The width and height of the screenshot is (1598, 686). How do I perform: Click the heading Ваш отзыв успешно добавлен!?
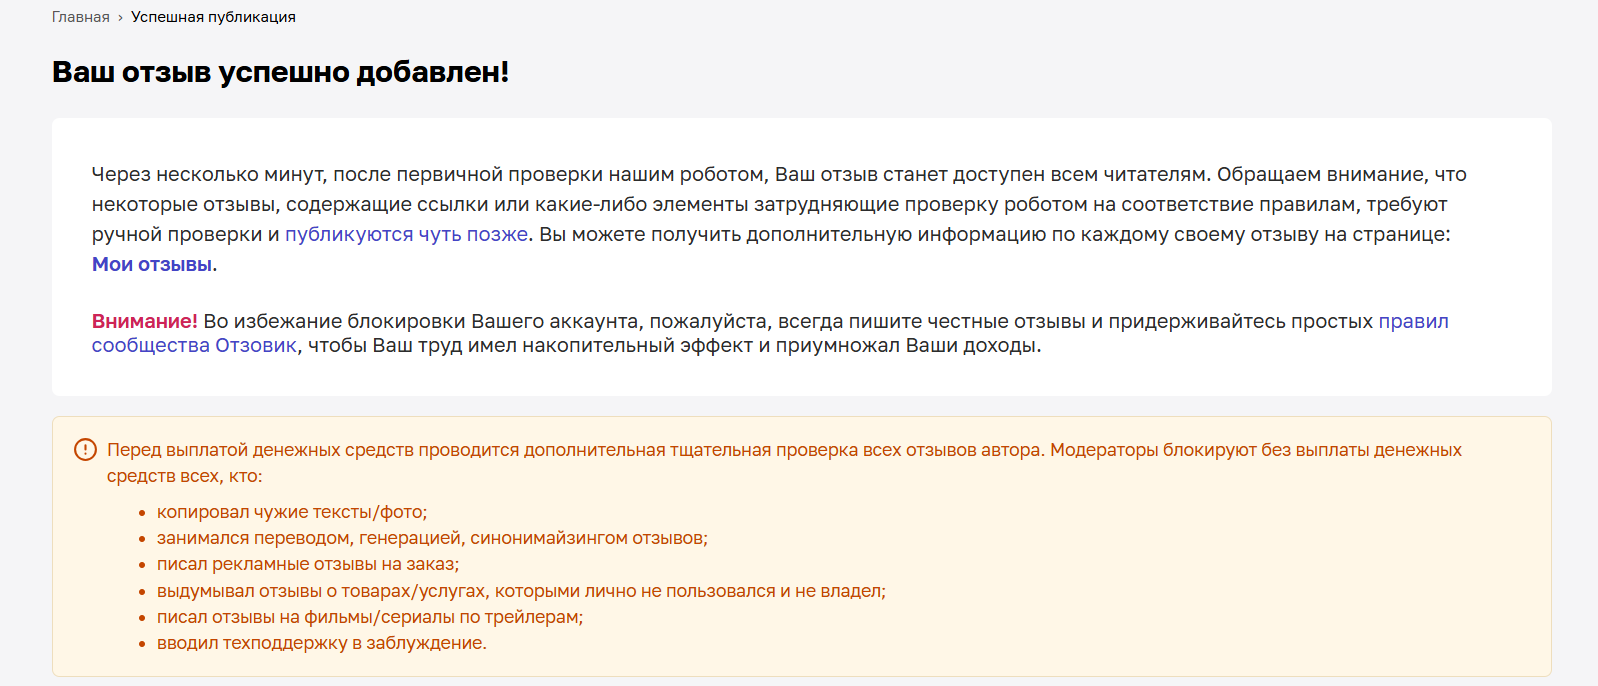tap(281, 72)
